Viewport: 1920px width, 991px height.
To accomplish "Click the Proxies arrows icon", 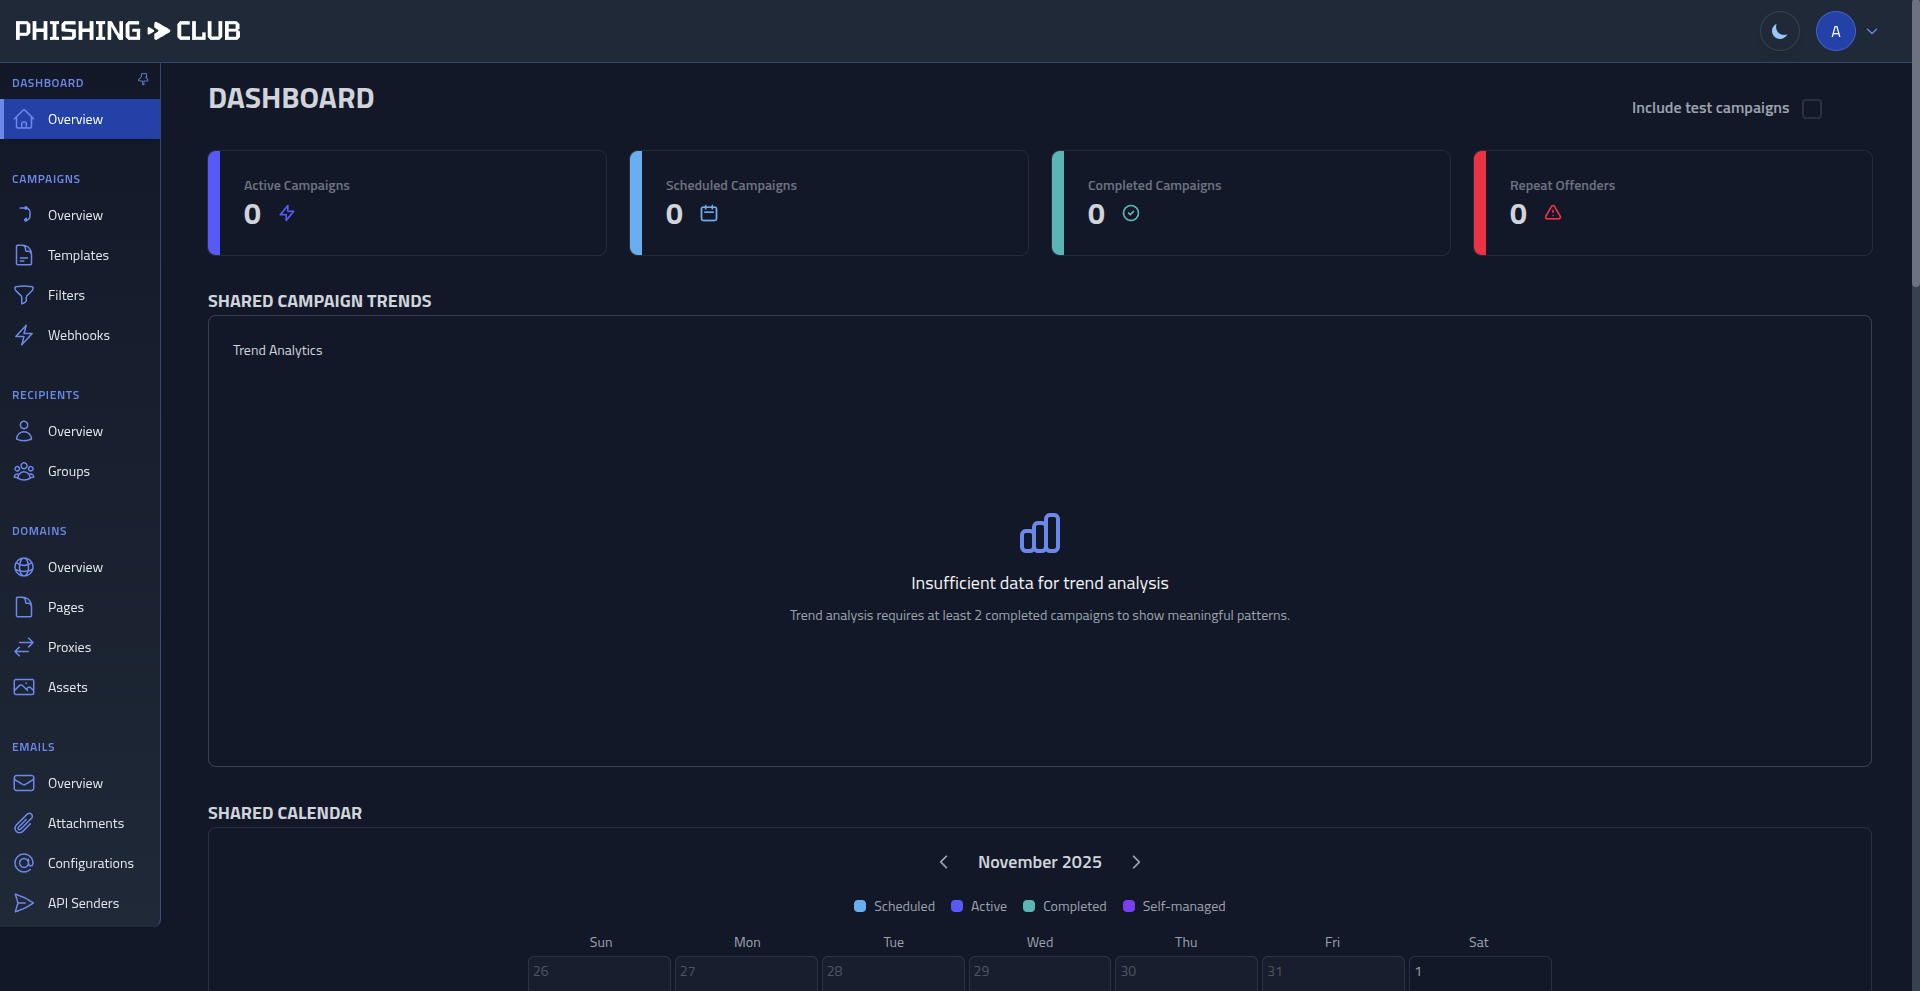I will tap(24, 647).
